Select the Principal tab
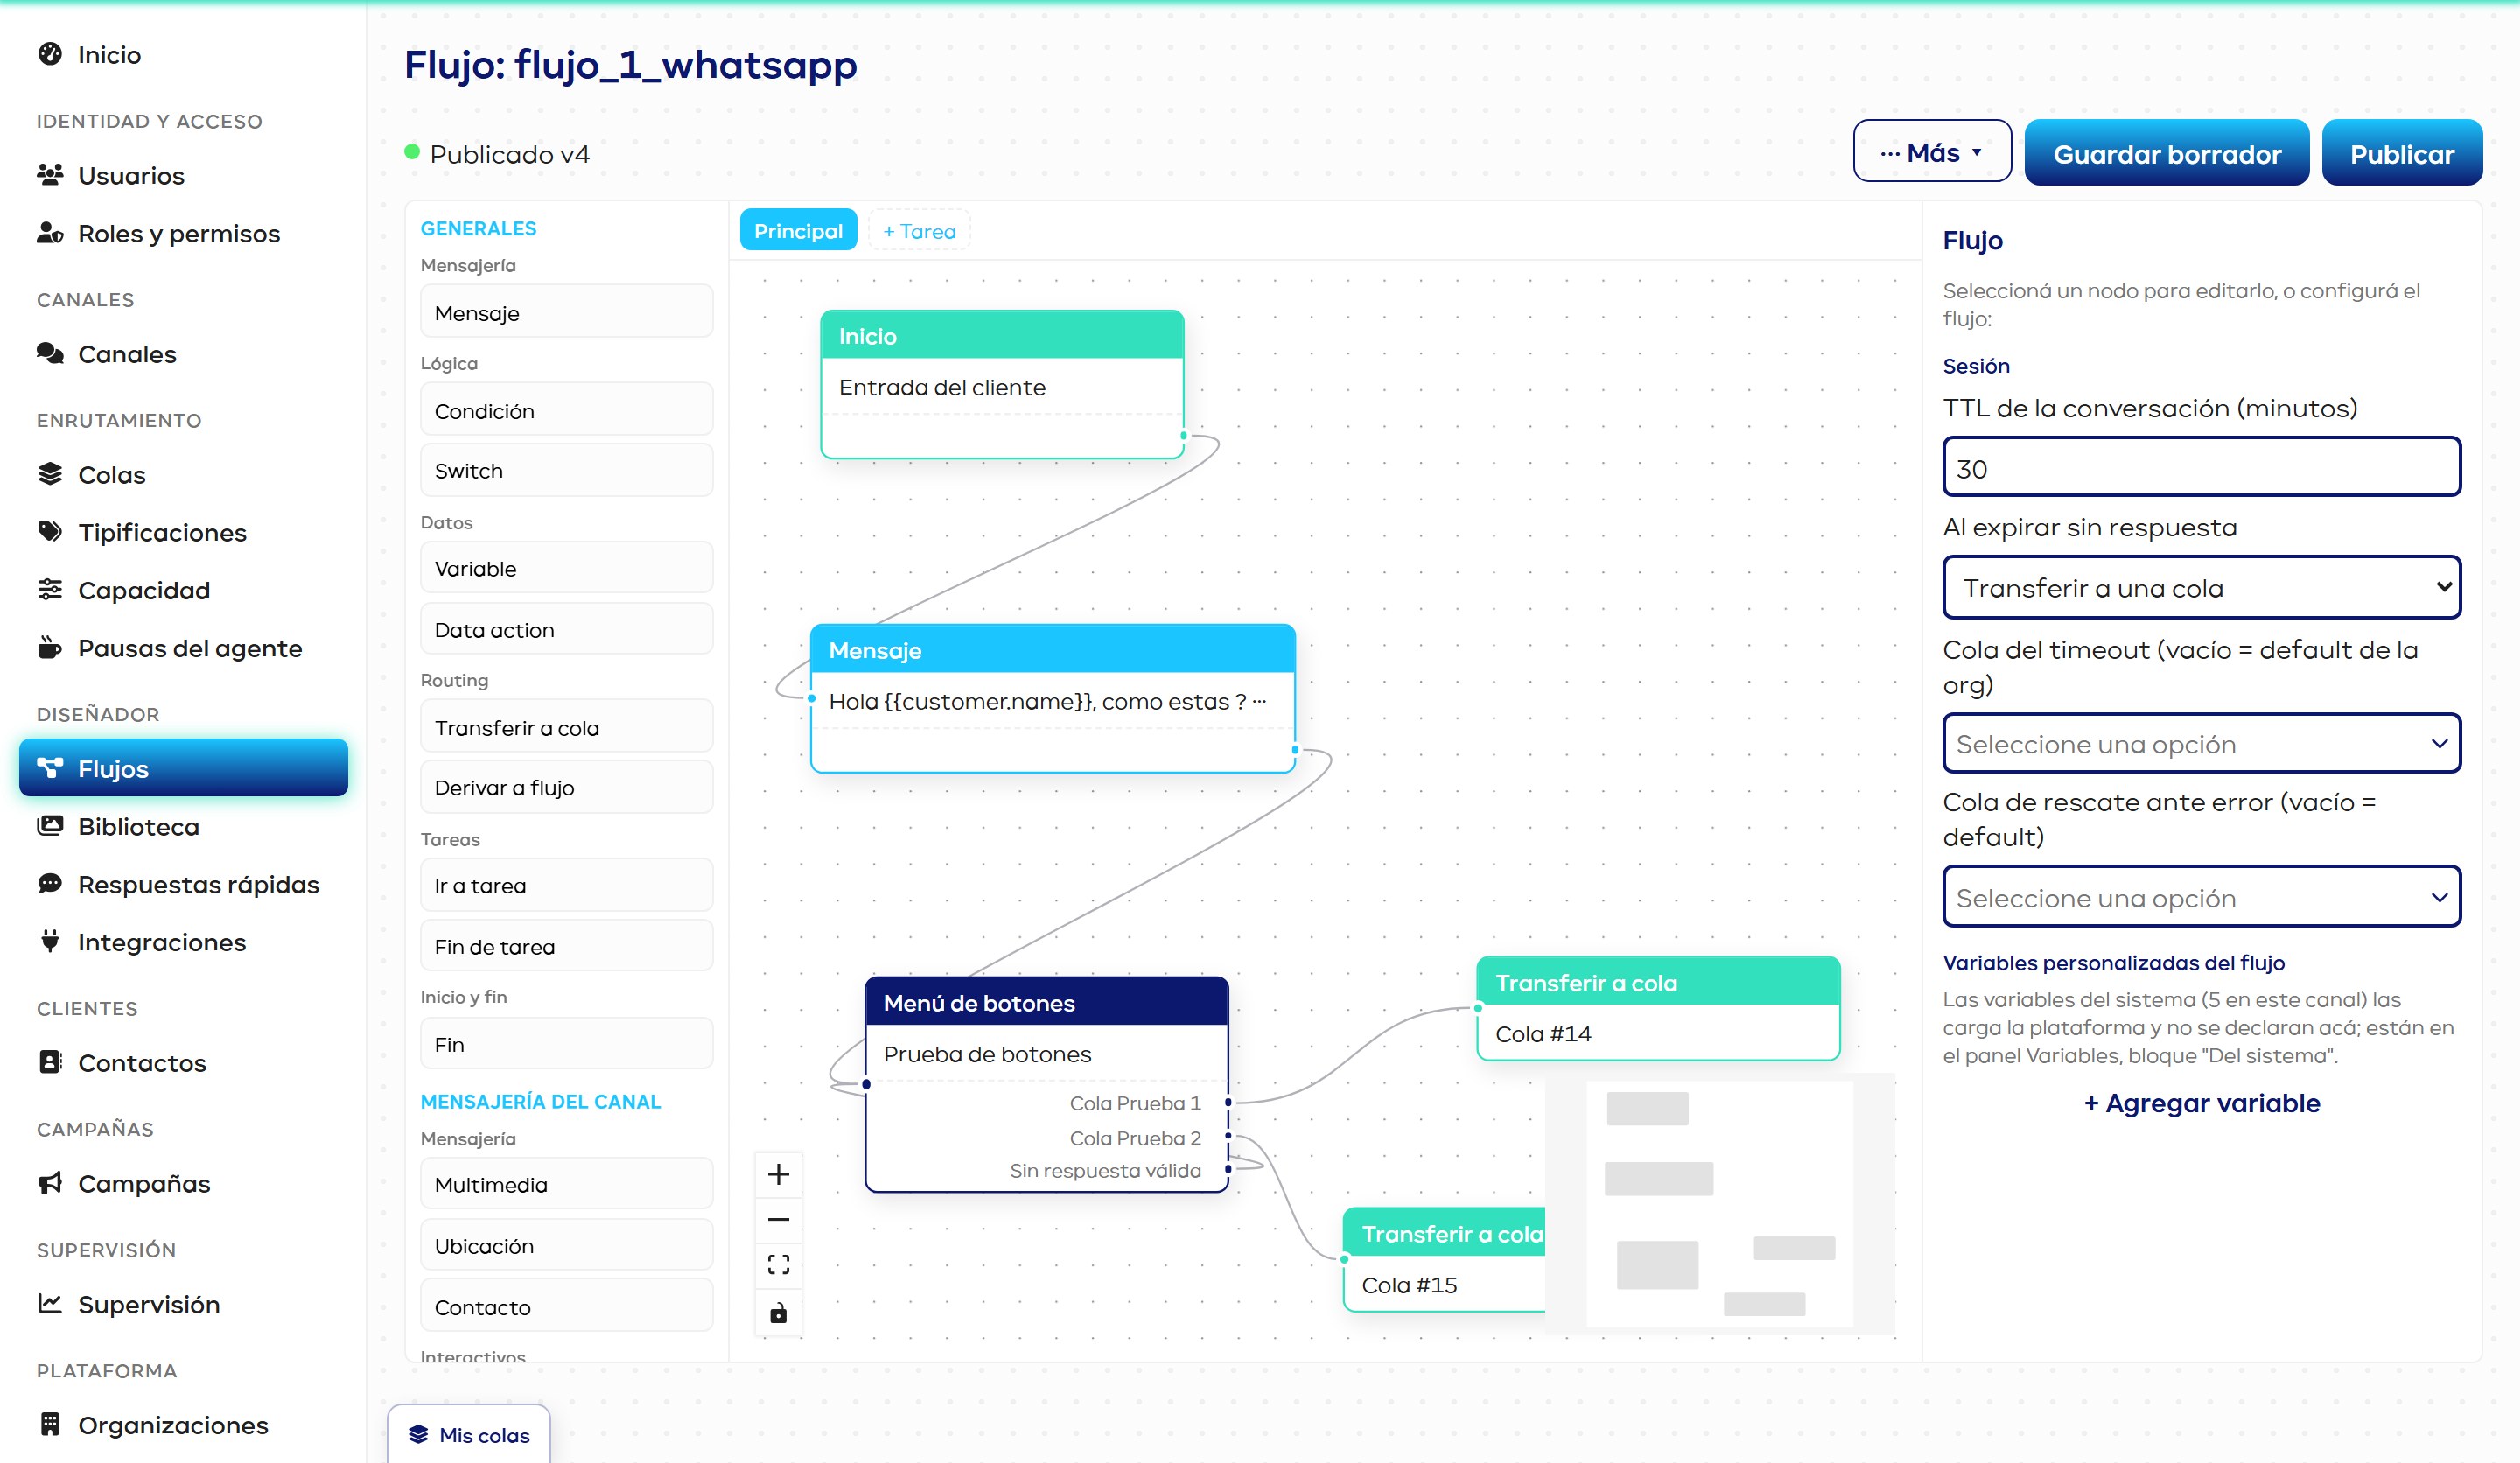Screen dimensions: 2520x1463 pyautogui.click(x=798, y=231)
